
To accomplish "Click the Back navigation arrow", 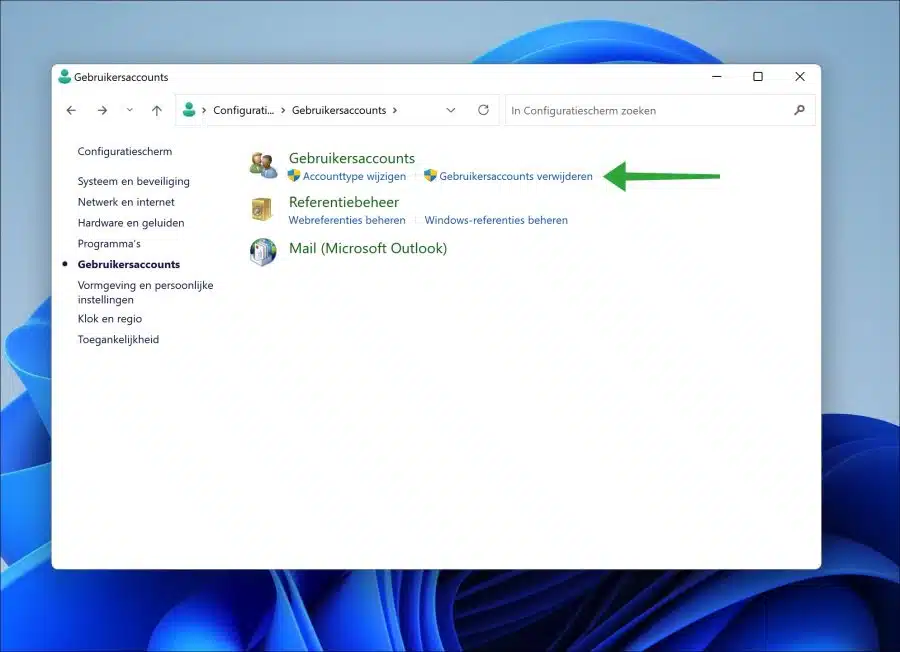I will (x=71, y=110).
